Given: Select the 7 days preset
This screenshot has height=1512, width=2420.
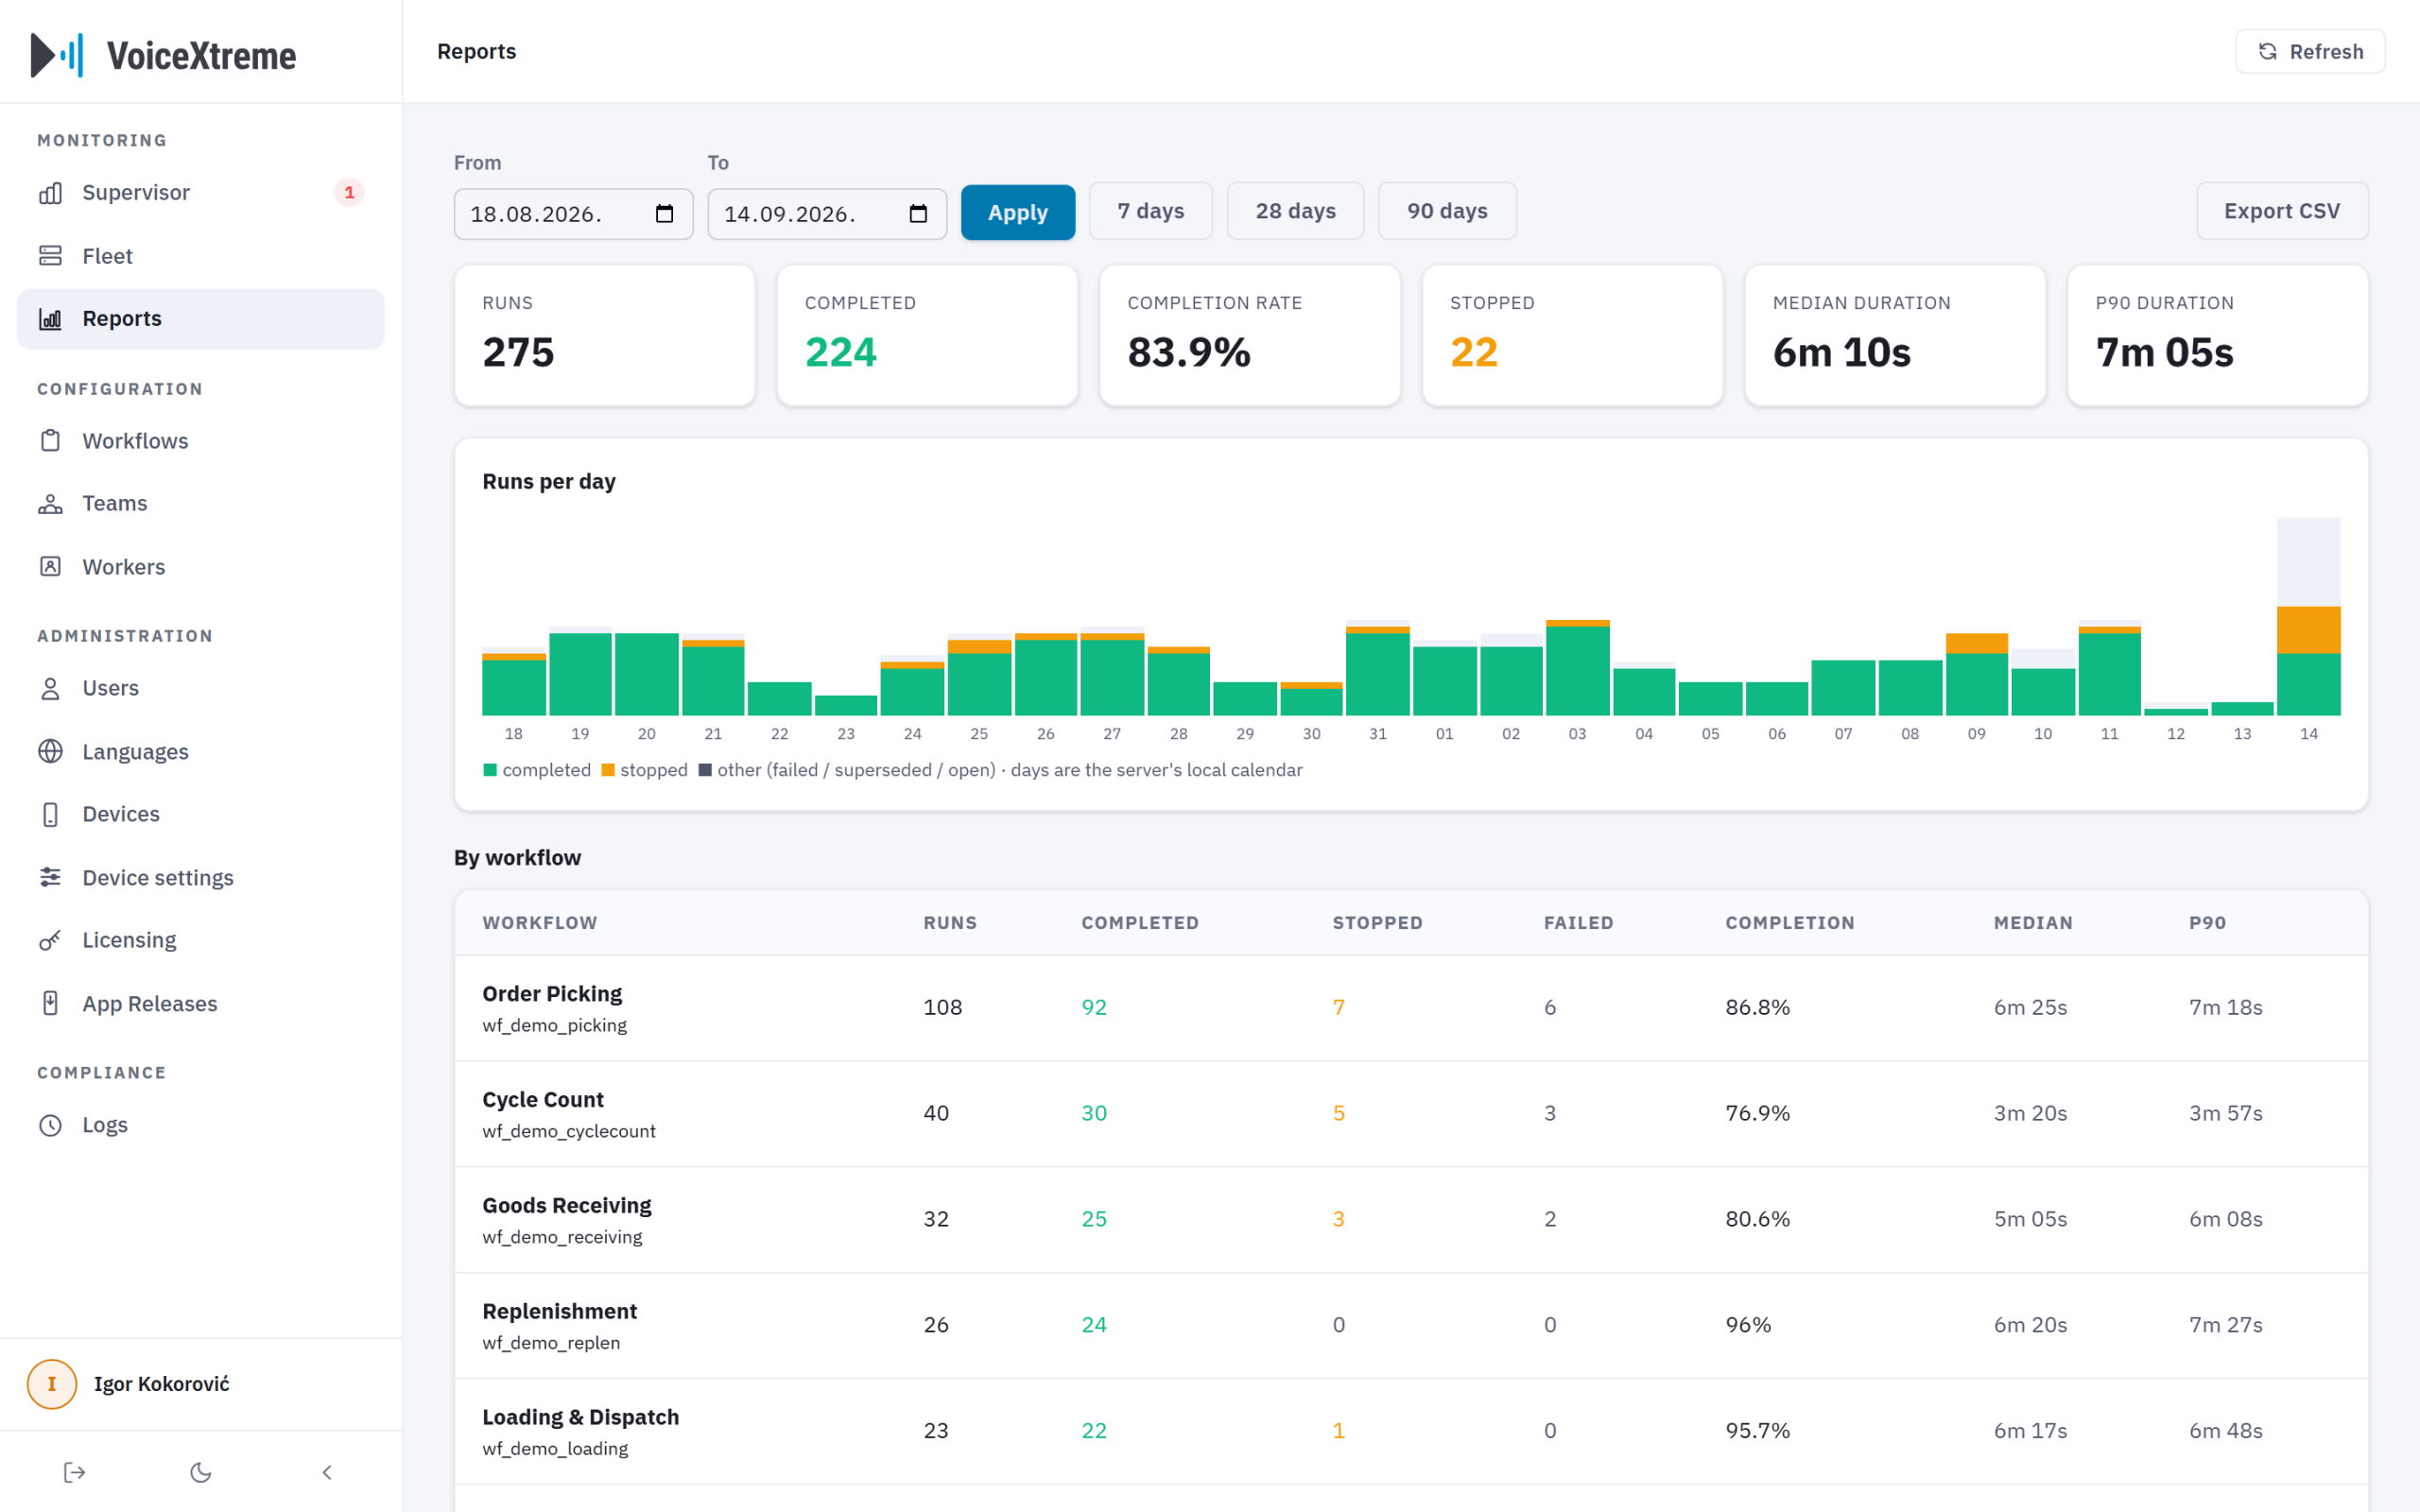Looking at the screenshot, I should click(x=1151, y=211).
